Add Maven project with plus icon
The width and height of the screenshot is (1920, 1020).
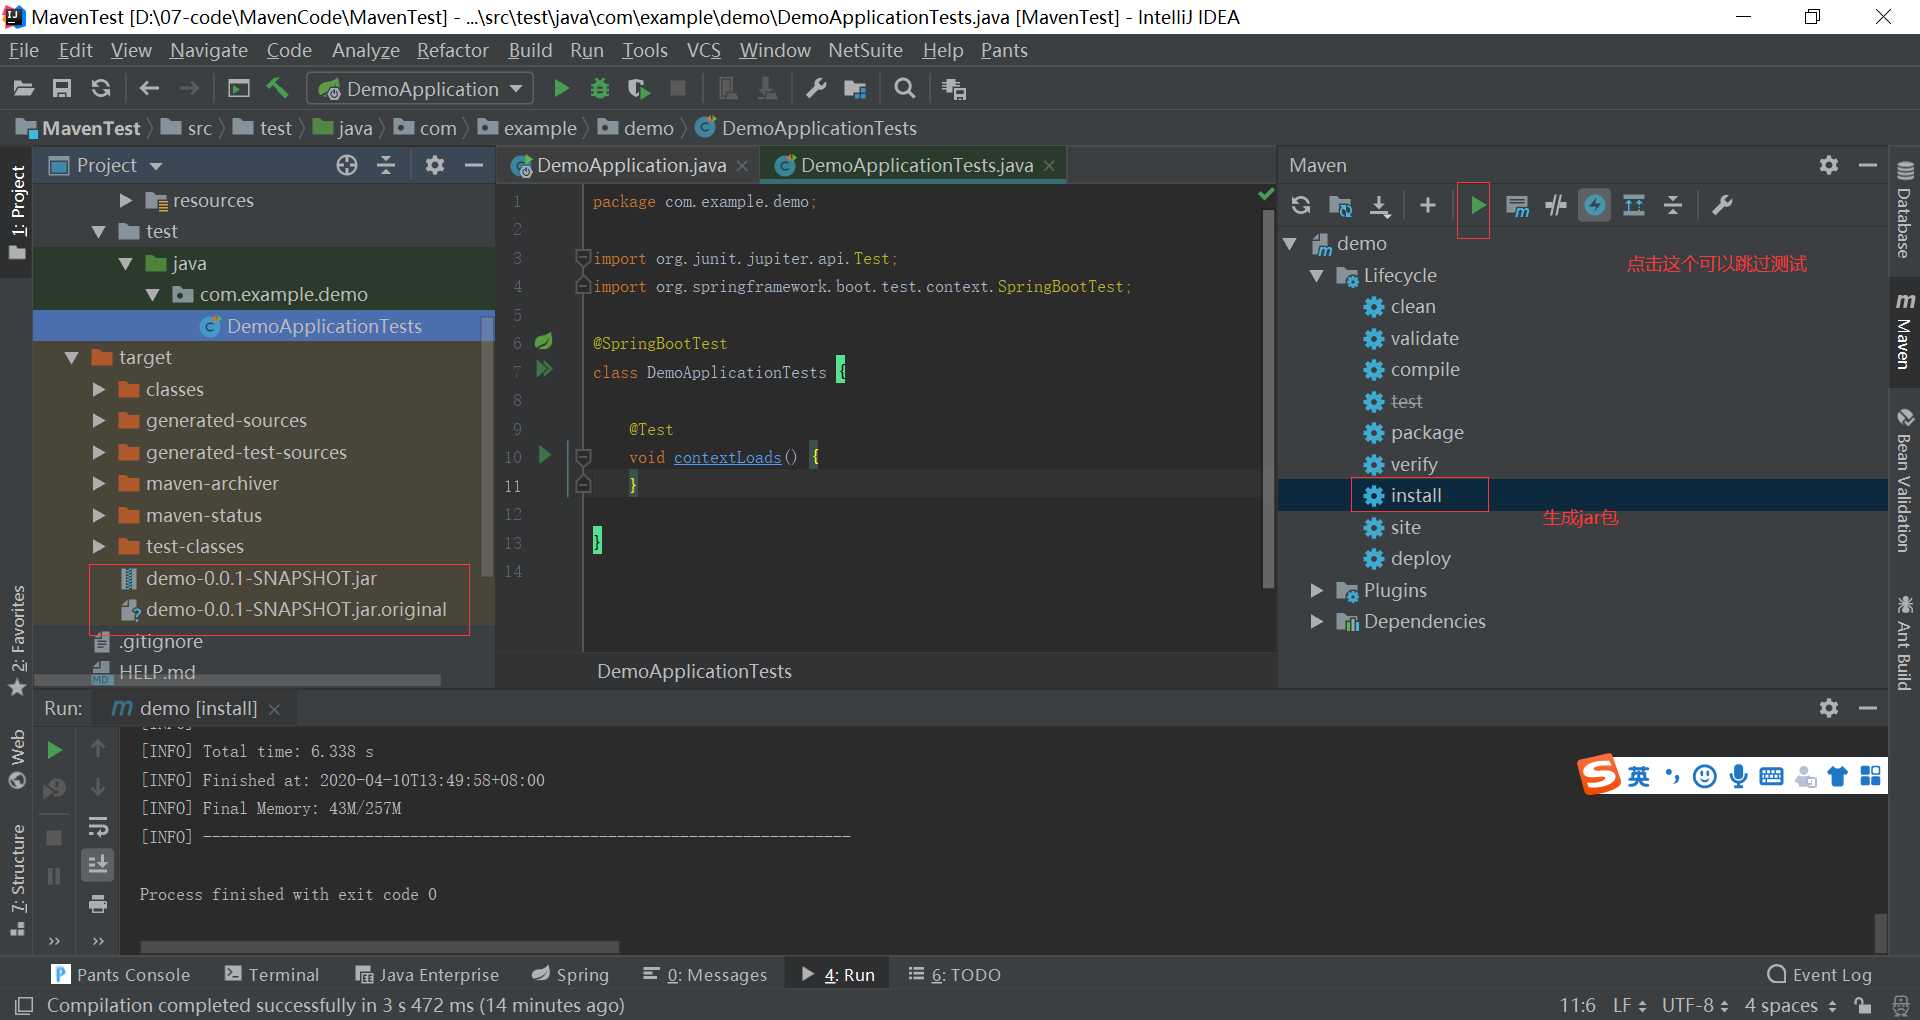[x=1427, y=205]
